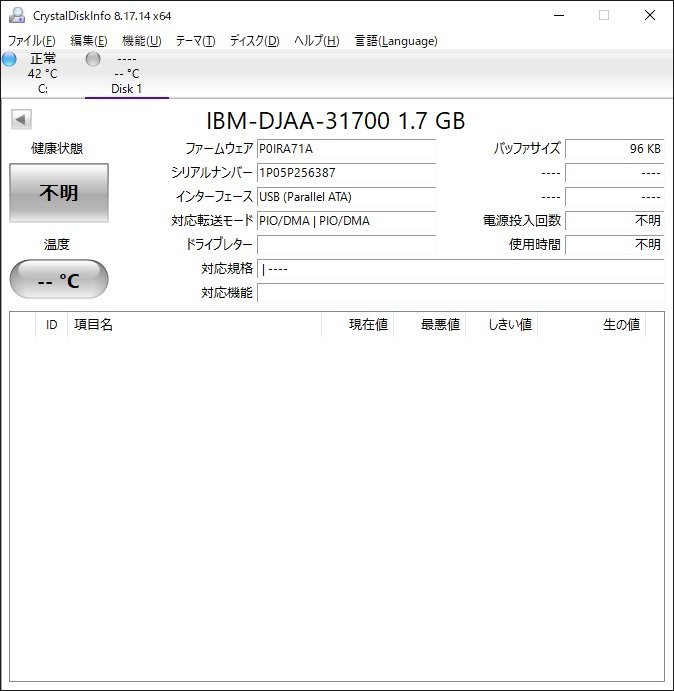Click the ファームウェア label

pos(219,149)
